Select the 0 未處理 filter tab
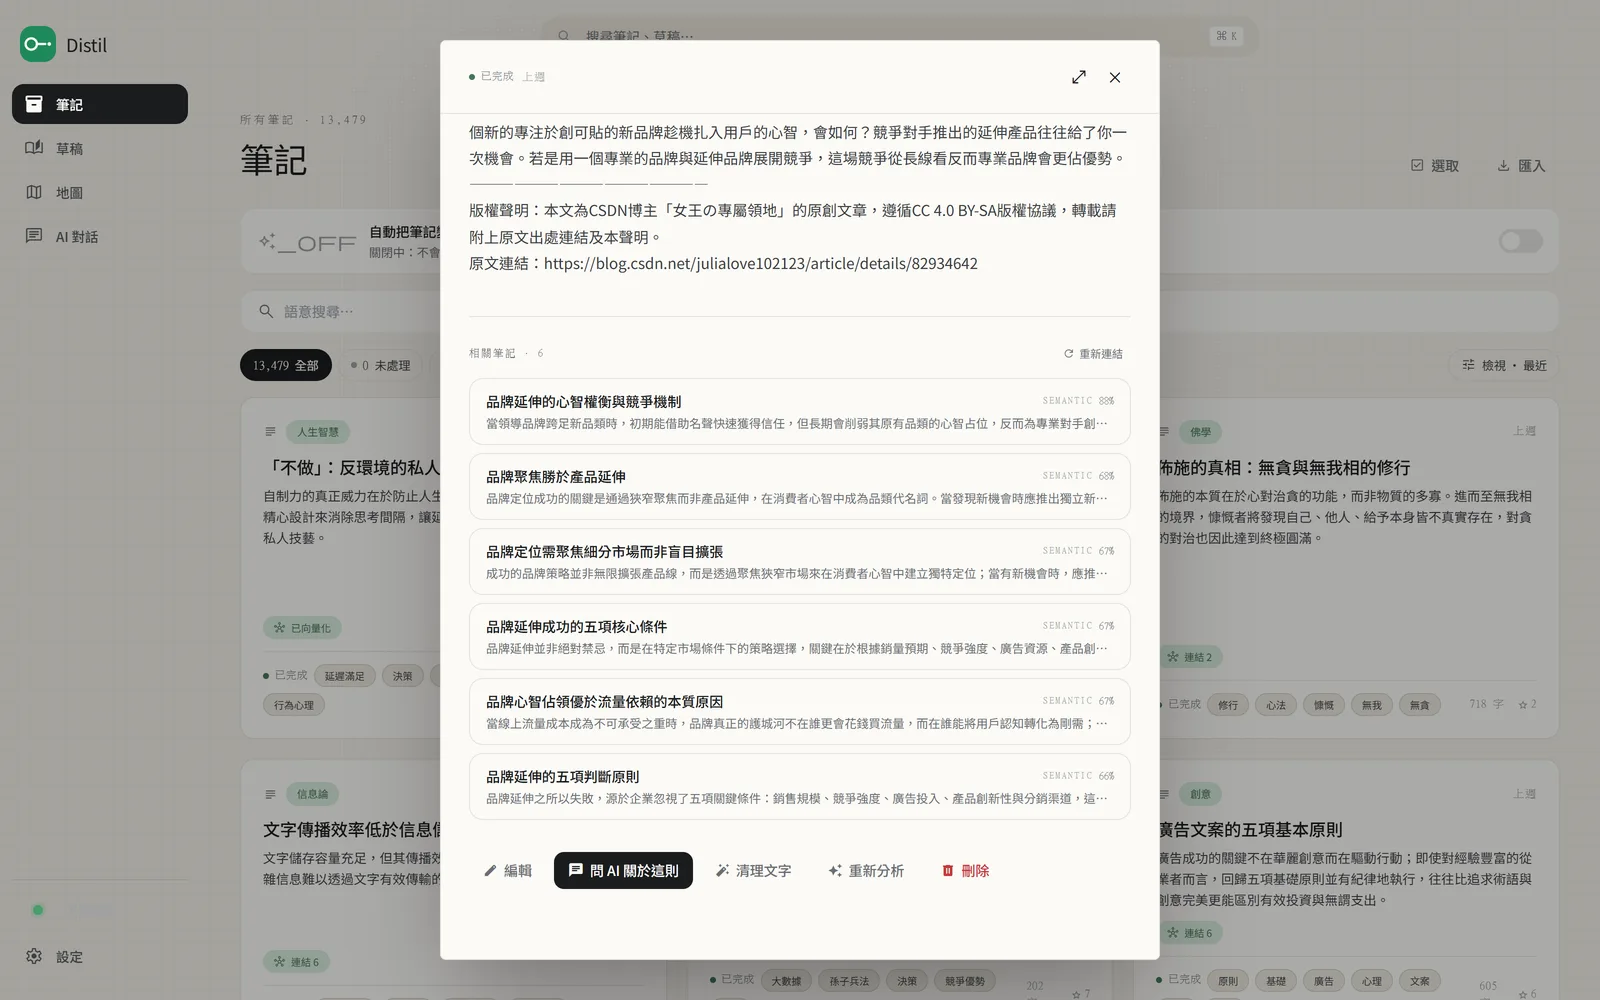The width and height of the screenshot is (1600, 1000). 380,365
